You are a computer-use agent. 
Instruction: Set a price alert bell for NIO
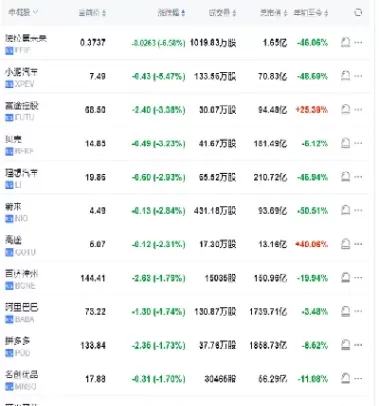346,210
